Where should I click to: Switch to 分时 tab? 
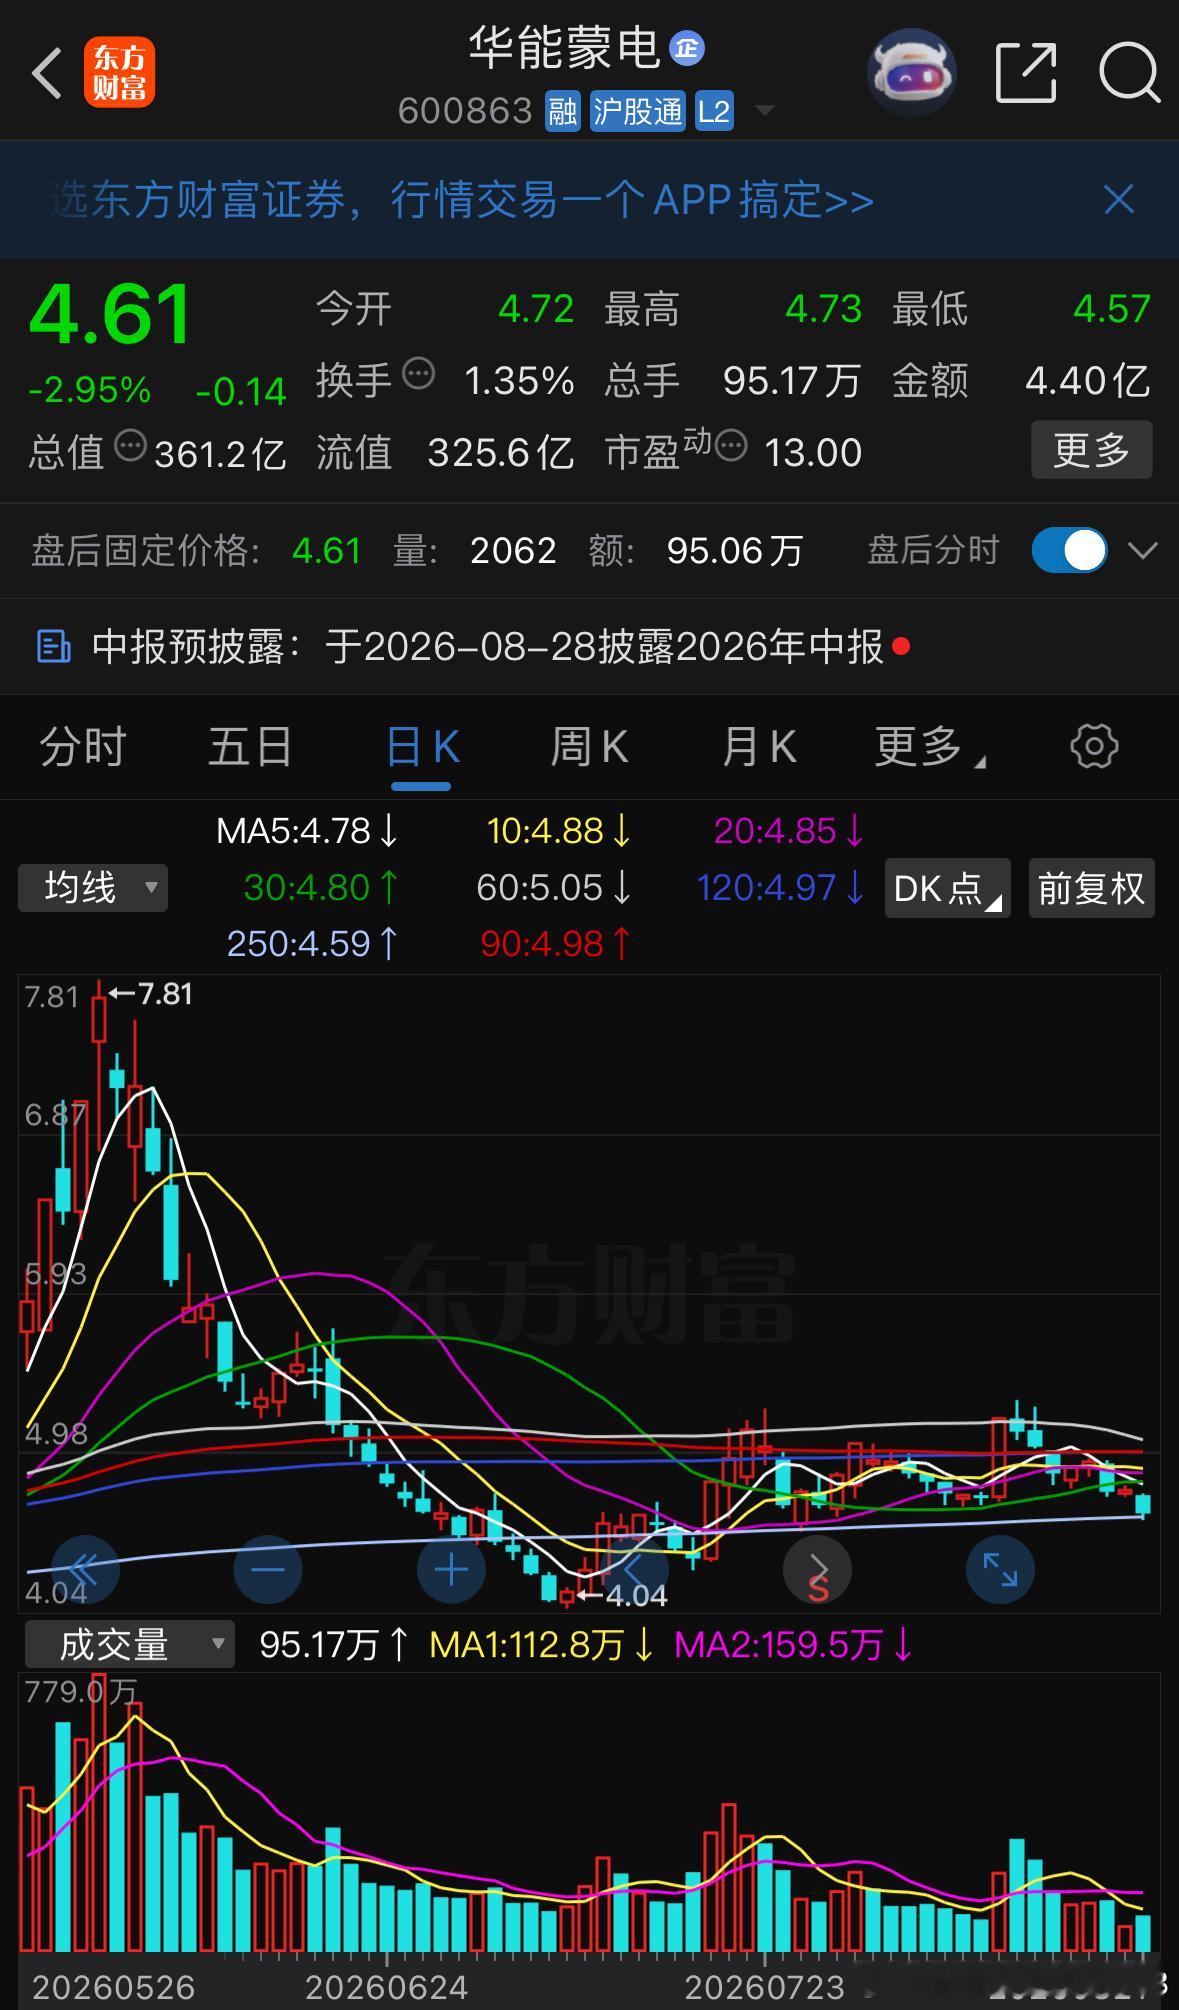83,747
